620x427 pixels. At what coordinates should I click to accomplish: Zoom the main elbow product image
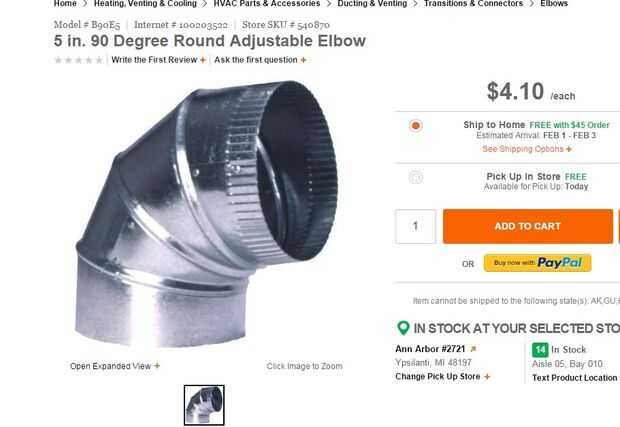click(206, 214)
